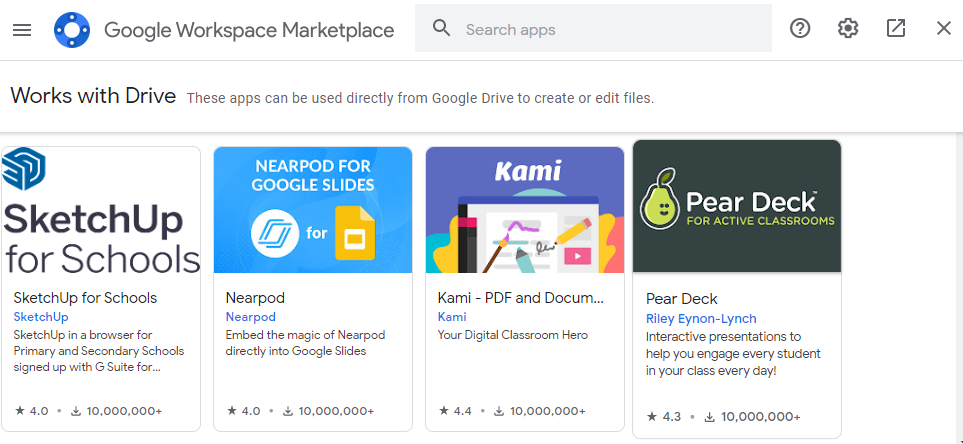The width and height of the screenshot is (963, 444).
Task: Click the Nearpod developer link
Action: 251,317
